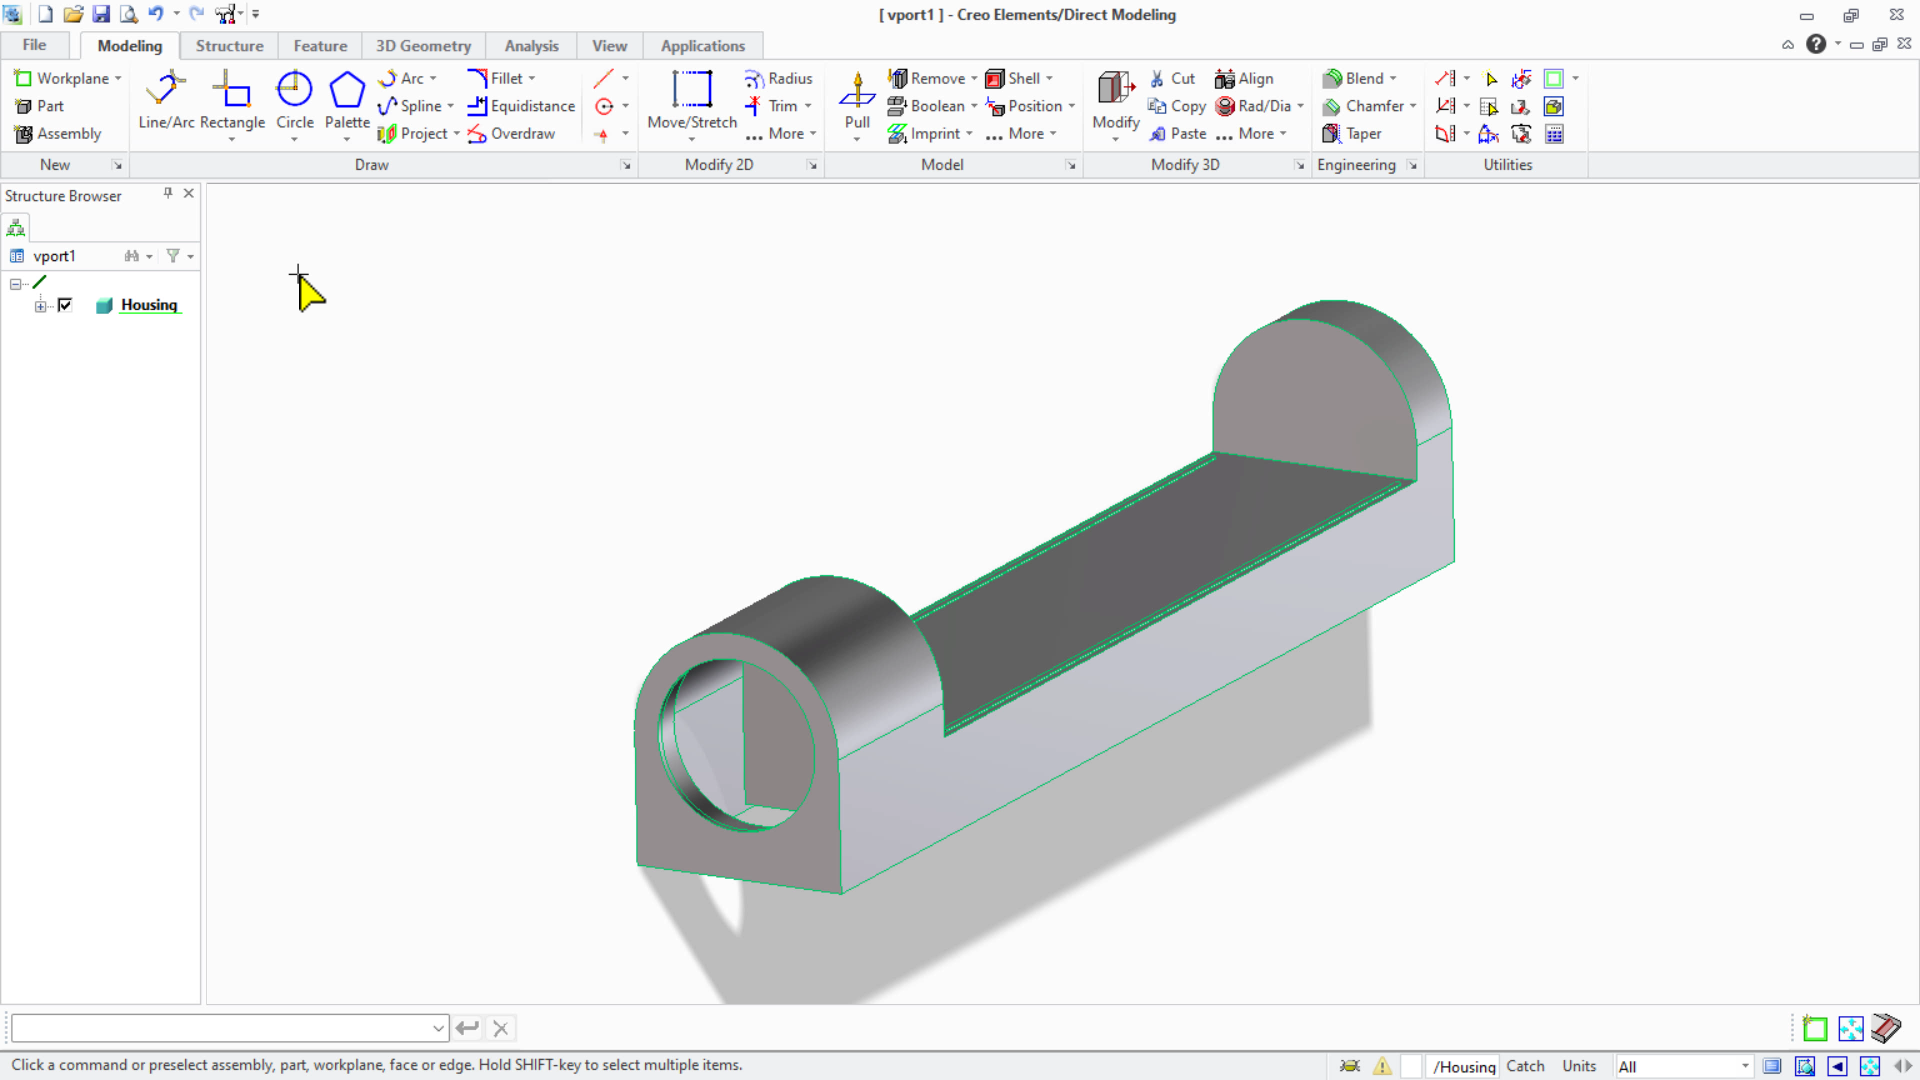Click the Assembly button
The height and width of the screenshot is (1080, 1920).
58,133
